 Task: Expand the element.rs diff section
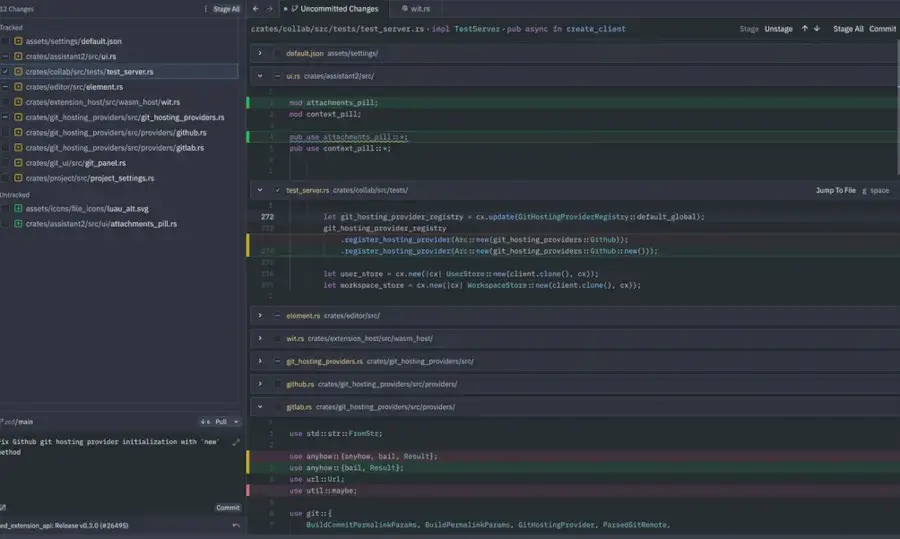click(260, 316)
